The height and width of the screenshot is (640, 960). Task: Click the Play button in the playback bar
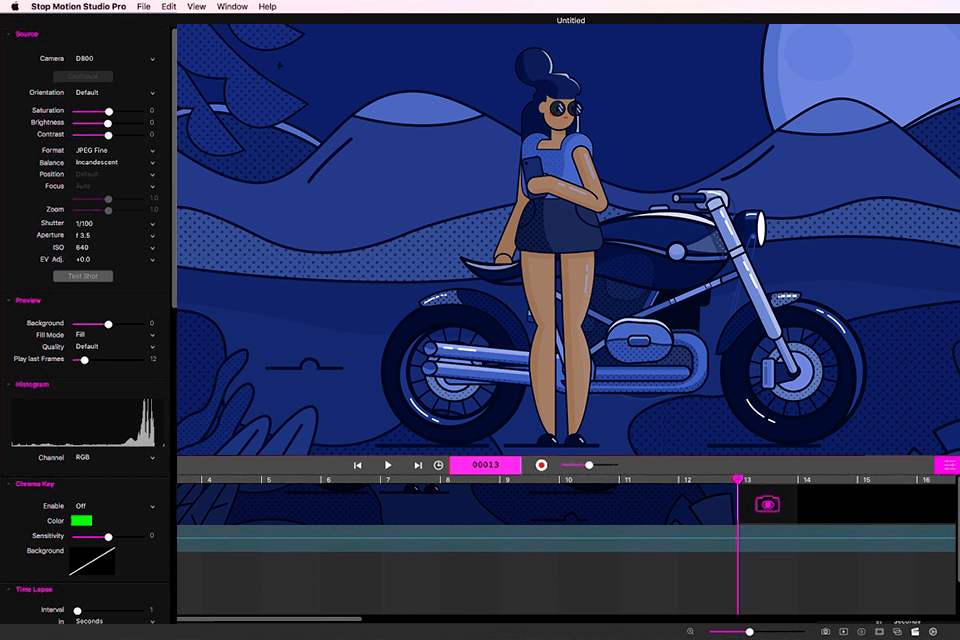coord(388,464)
